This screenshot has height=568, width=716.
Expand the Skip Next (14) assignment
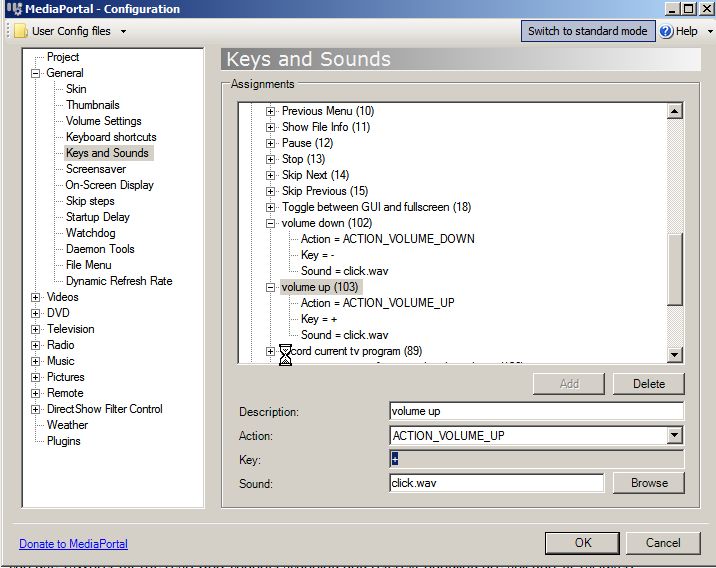[x=270, y=175]
